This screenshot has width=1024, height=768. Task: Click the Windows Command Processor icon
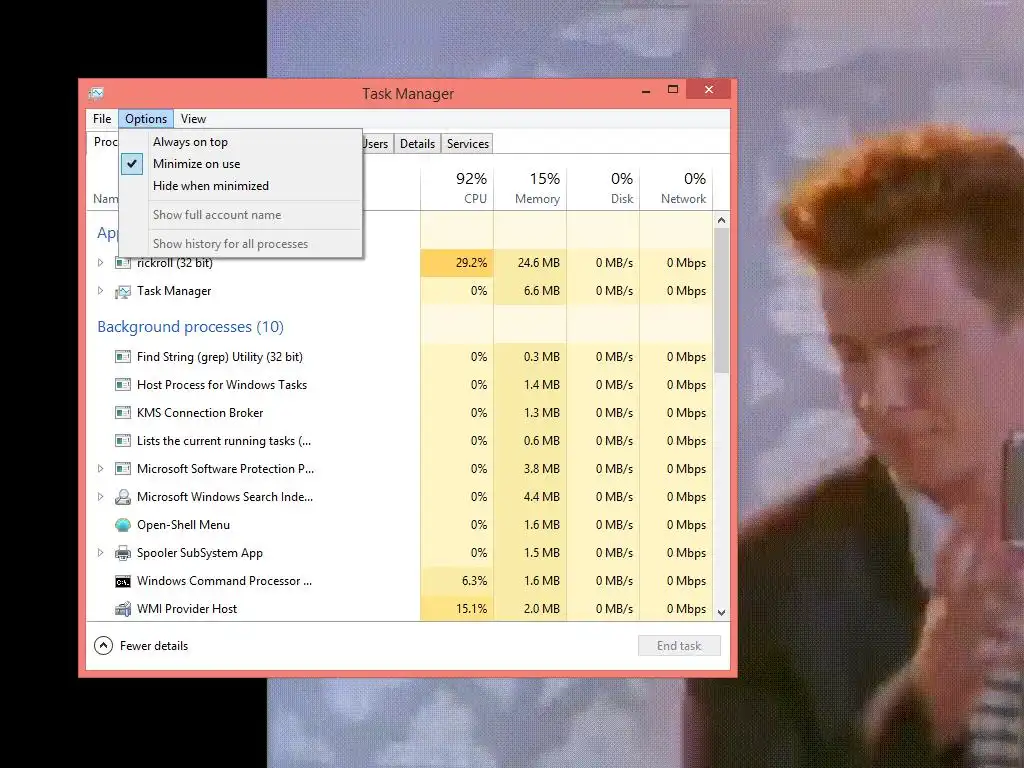(123, 581)
